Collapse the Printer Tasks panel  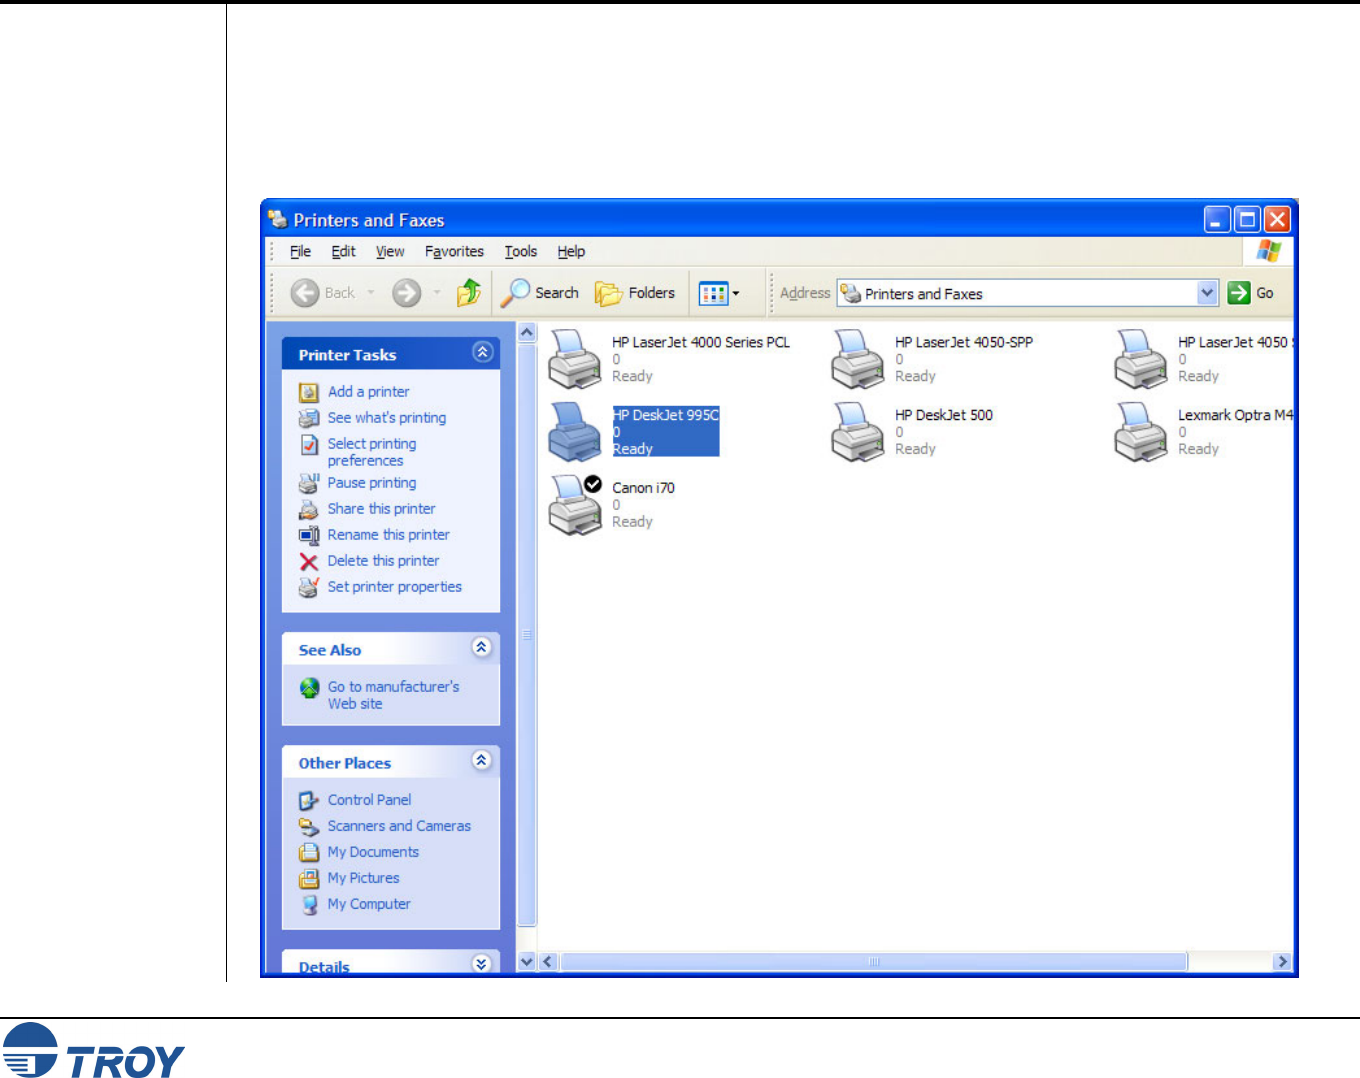(x=482, y=352)
